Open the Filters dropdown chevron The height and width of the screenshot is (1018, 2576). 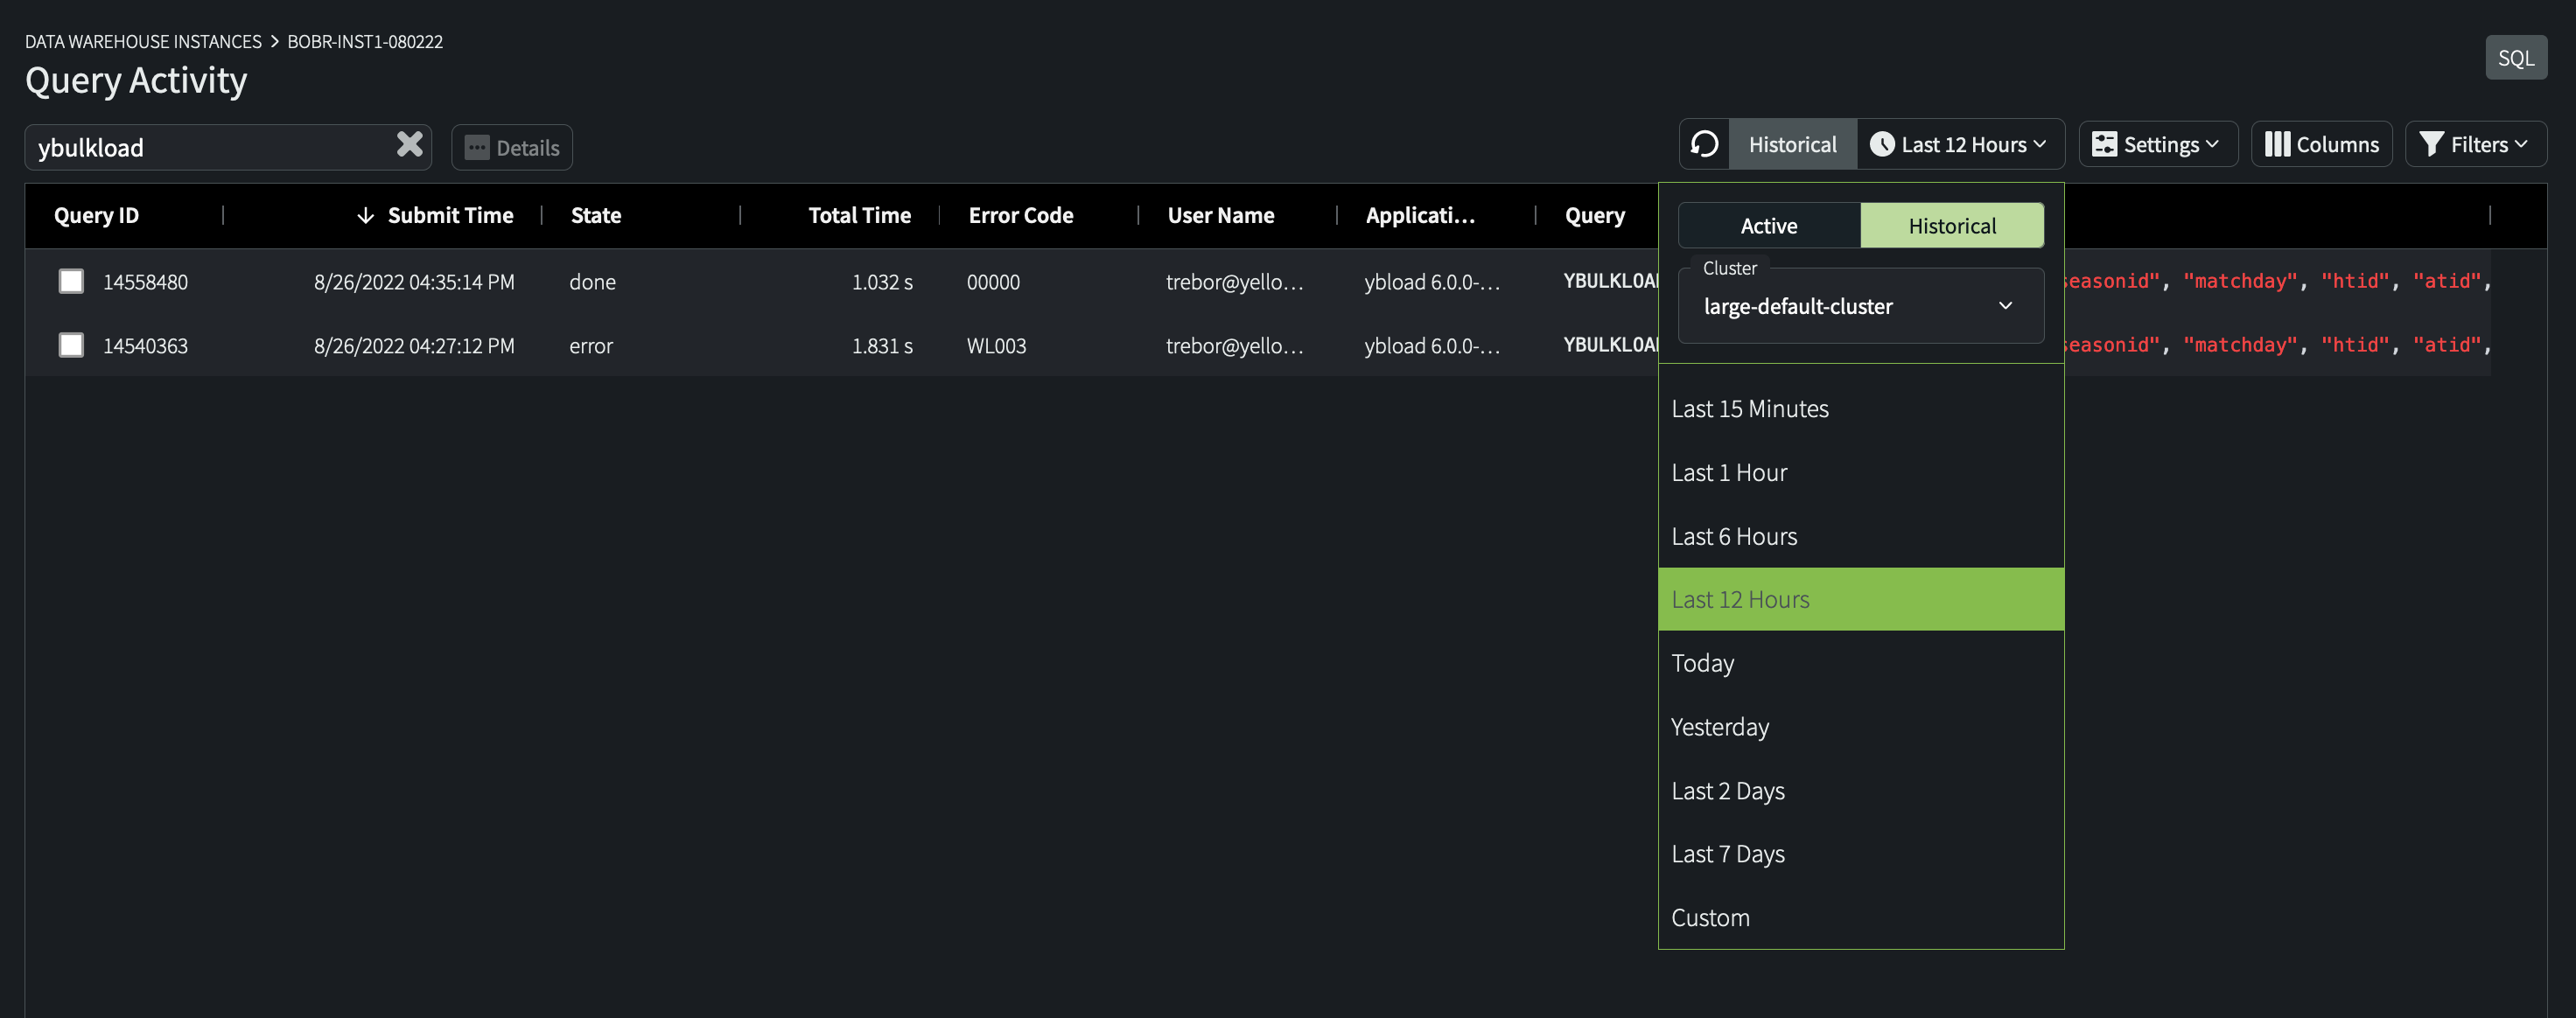(2522, 144)
